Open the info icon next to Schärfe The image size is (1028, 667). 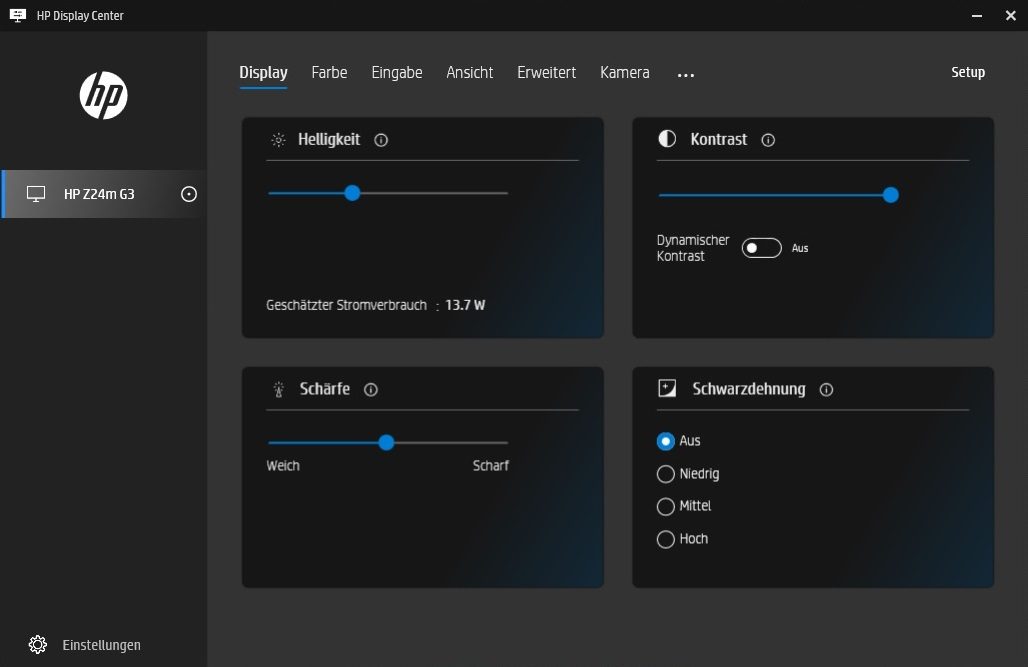click(371, 390)
